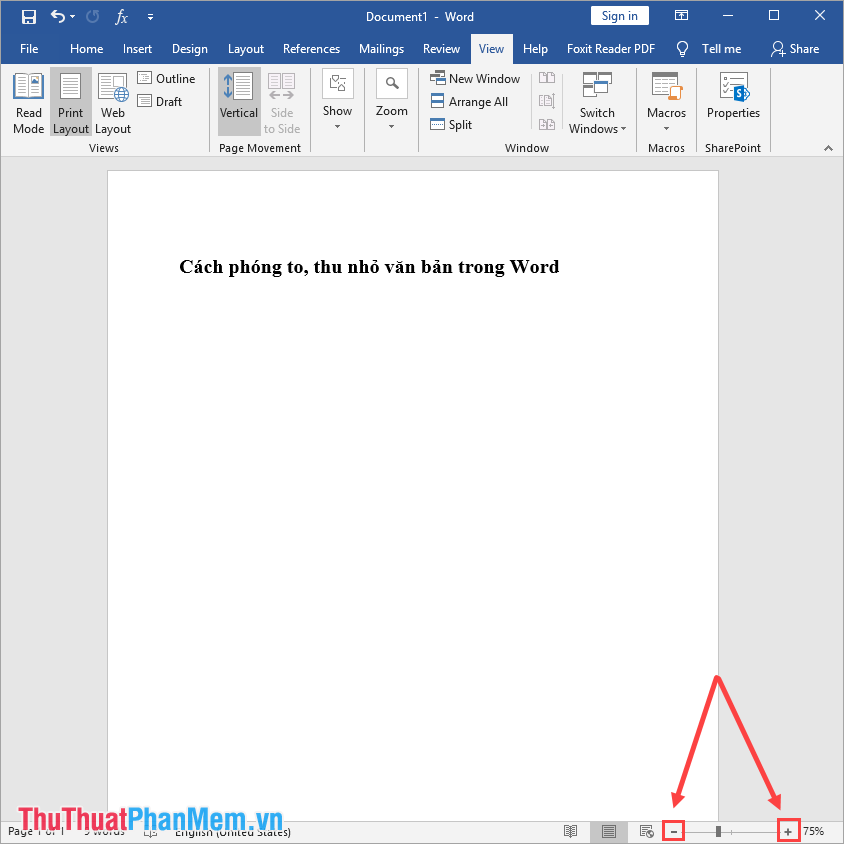Image resolution: width=844 pixels, height=844 pixels.
Task: Switch to the References ribbon tab
Action: pyautogui.click(x=311, y=48)
